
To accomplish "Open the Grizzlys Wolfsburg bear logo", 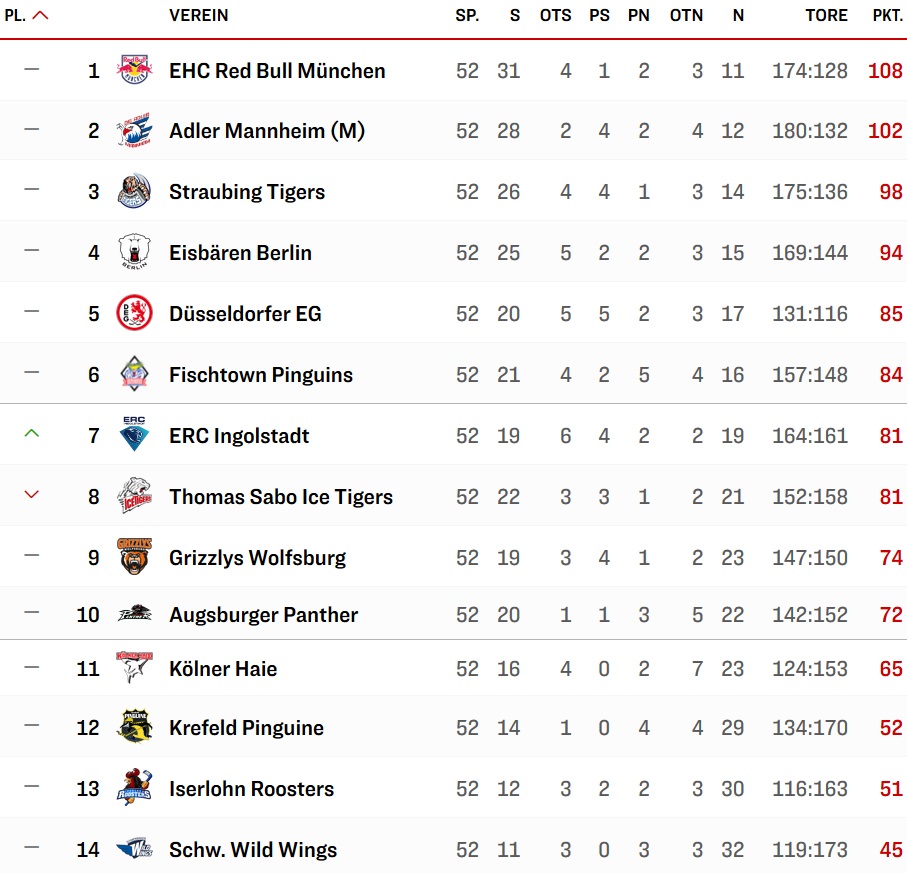I will 134,556.
